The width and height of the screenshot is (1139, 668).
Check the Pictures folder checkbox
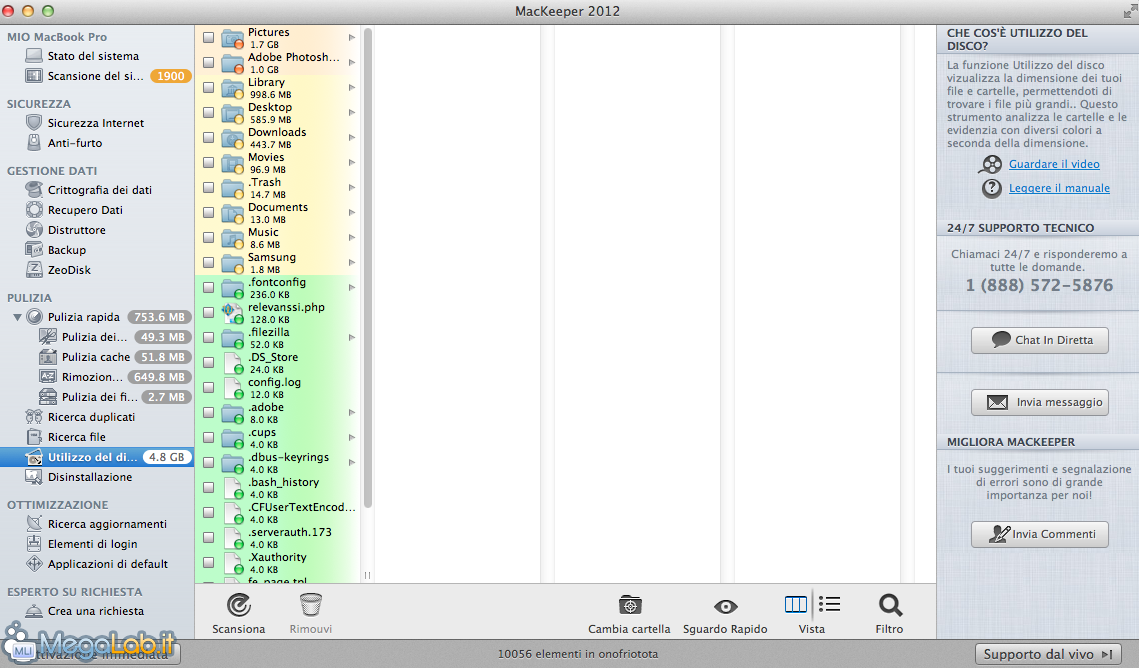coord(208,38)
